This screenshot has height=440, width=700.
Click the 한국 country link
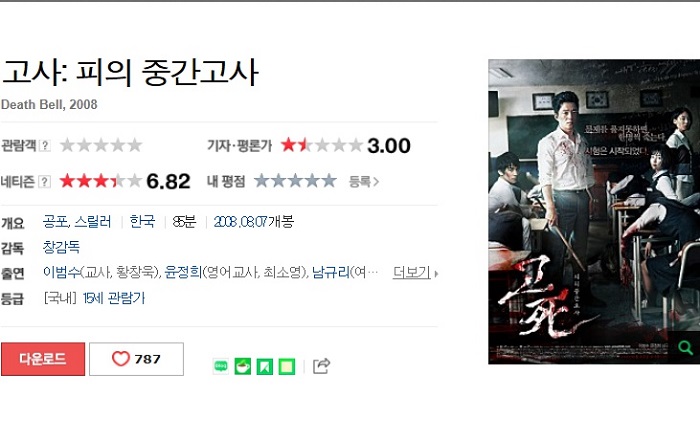point(142,221)
